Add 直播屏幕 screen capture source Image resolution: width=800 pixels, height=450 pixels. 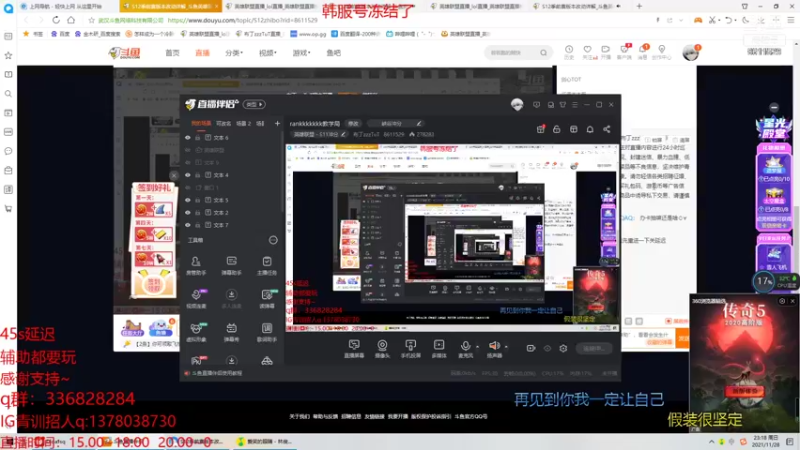(354, 349)
